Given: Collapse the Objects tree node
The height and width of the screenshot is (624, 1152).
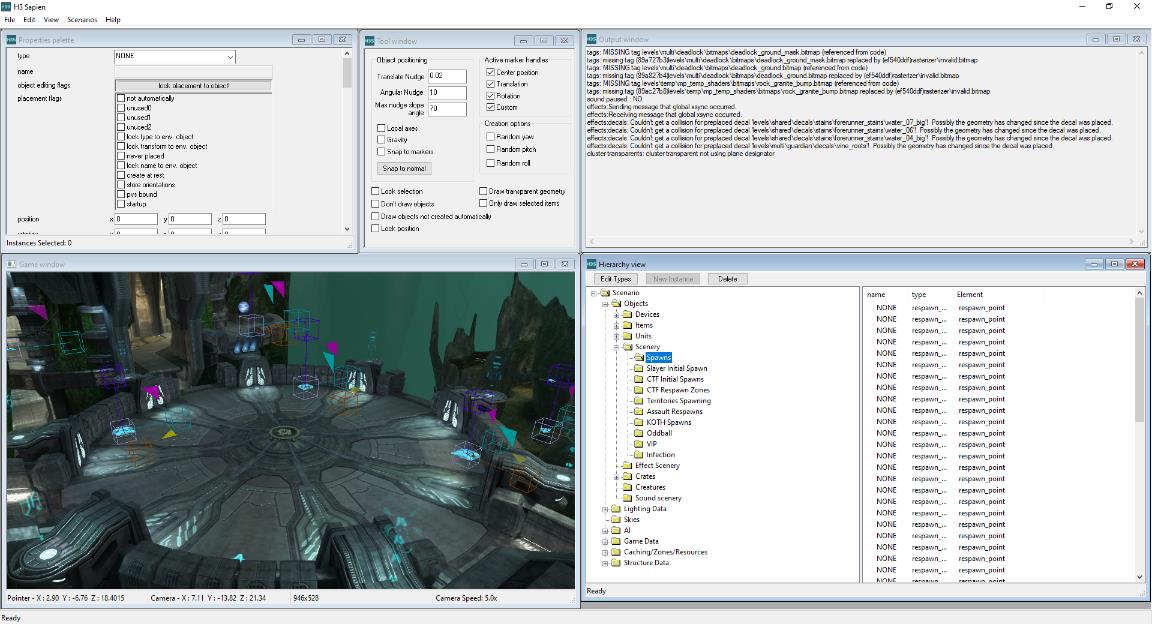Looking at the screenshot, I should tap(605, 304).
